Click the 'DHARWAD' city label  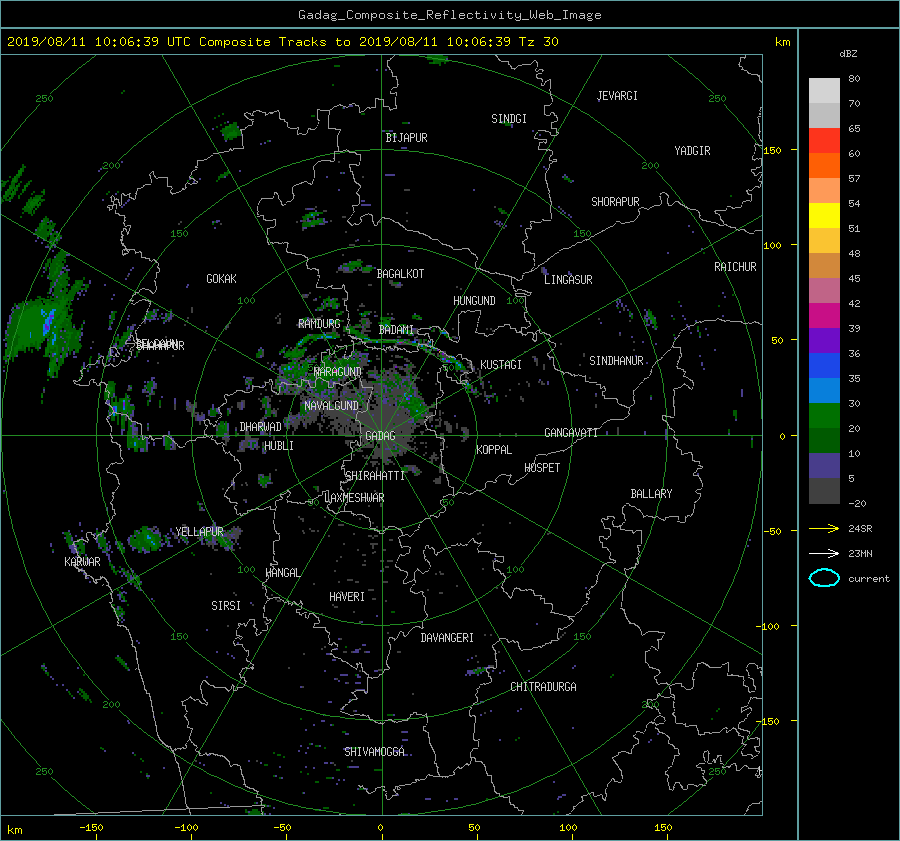tap(261, 427)
